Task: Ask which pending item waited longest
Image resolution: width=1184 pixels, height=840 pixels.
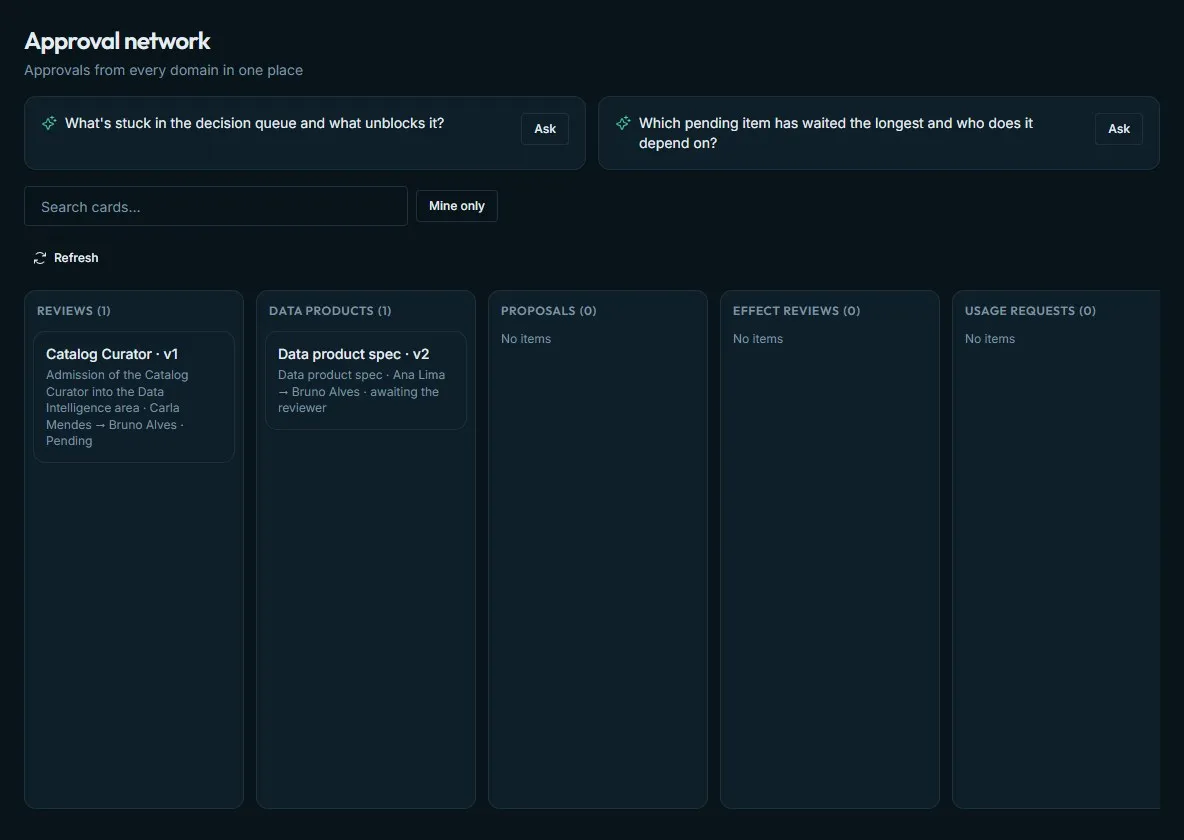Action: click(x=1118, y=129)
